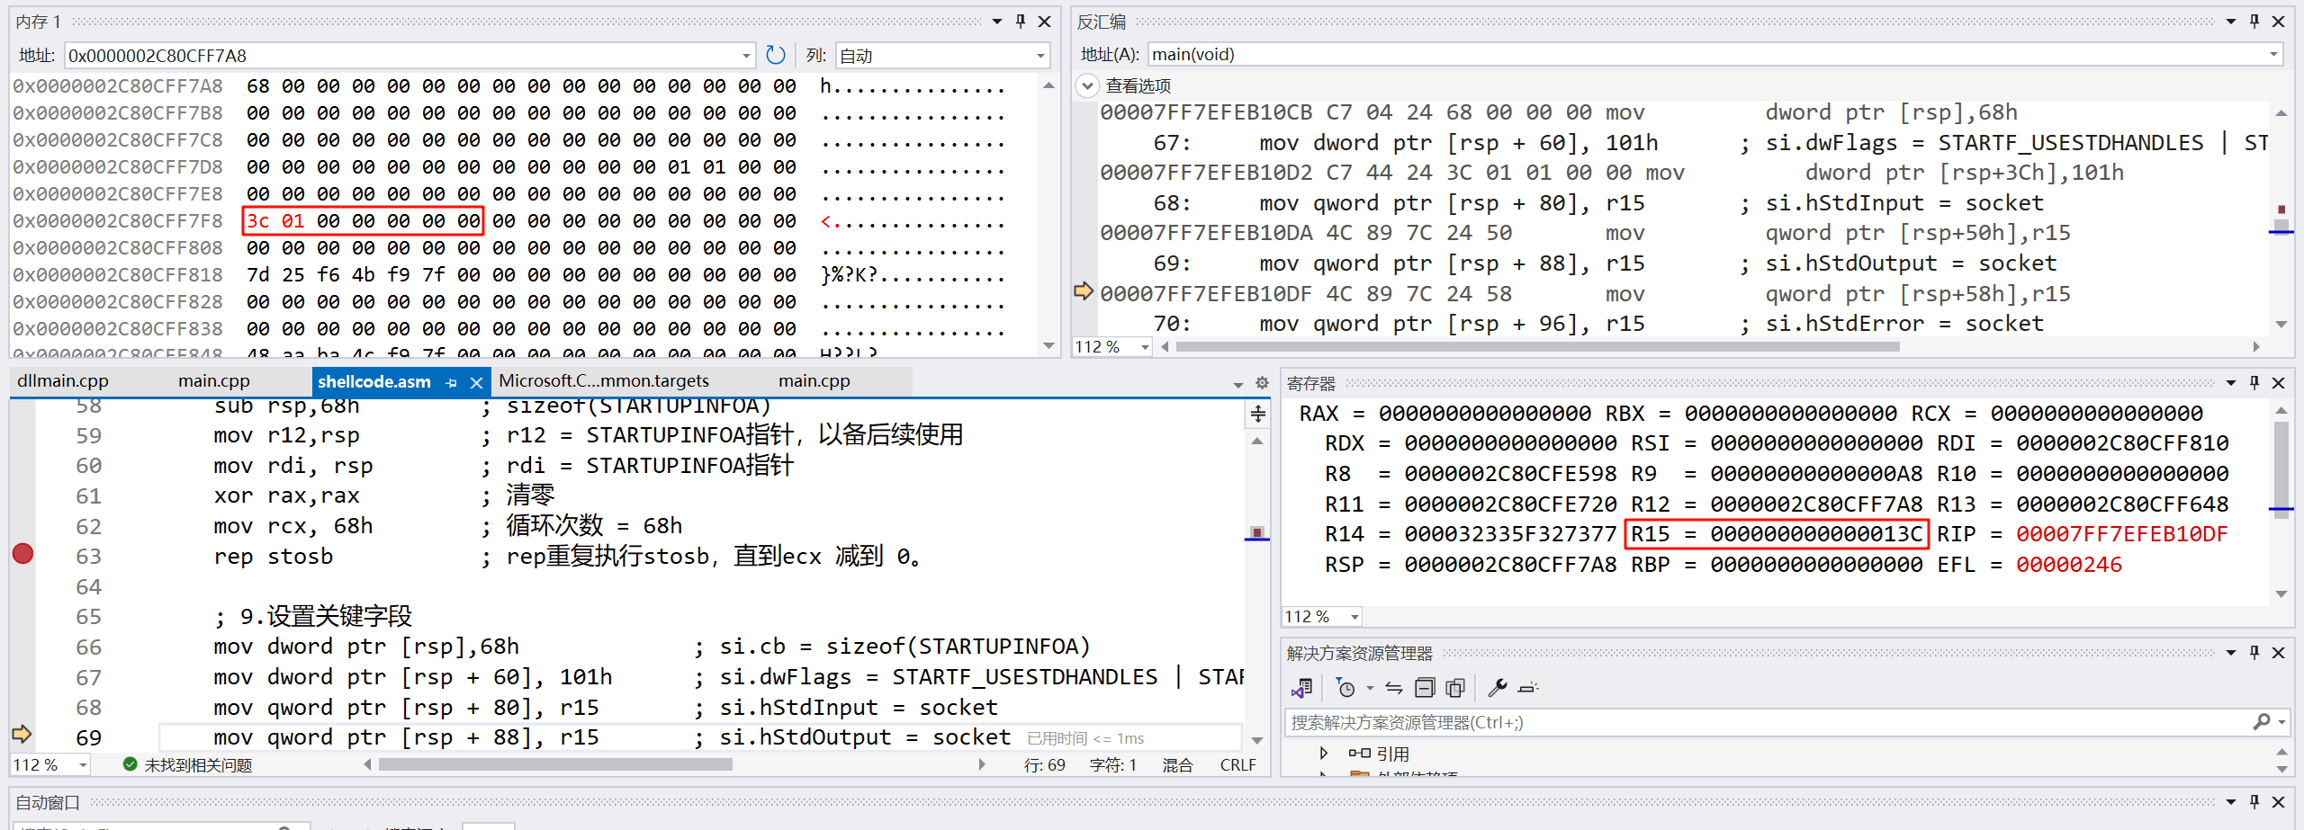Click the pending changes filter clock icon
2304x830 pixels.
[x=1347, y=688]
